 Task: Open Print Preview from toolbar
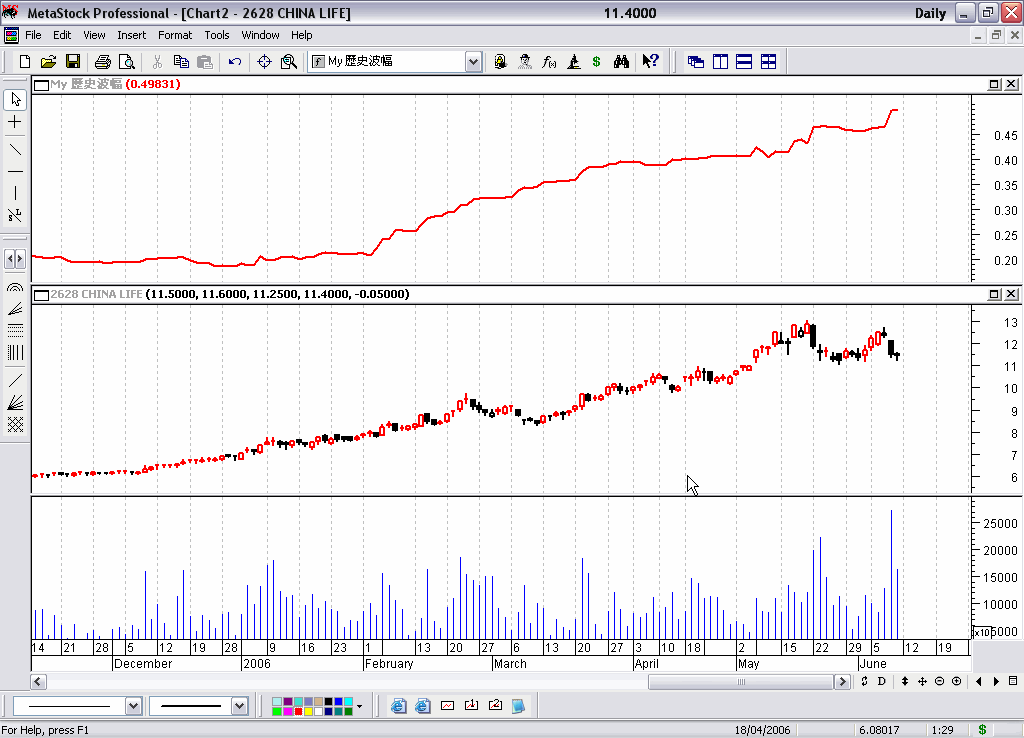pyautogui.click(x=127, y=61)
